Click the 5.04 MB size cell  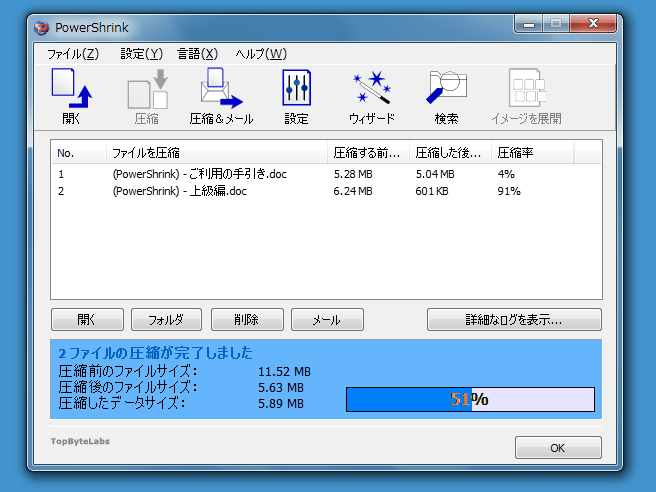pyautogui.click(x=435, y=174)
